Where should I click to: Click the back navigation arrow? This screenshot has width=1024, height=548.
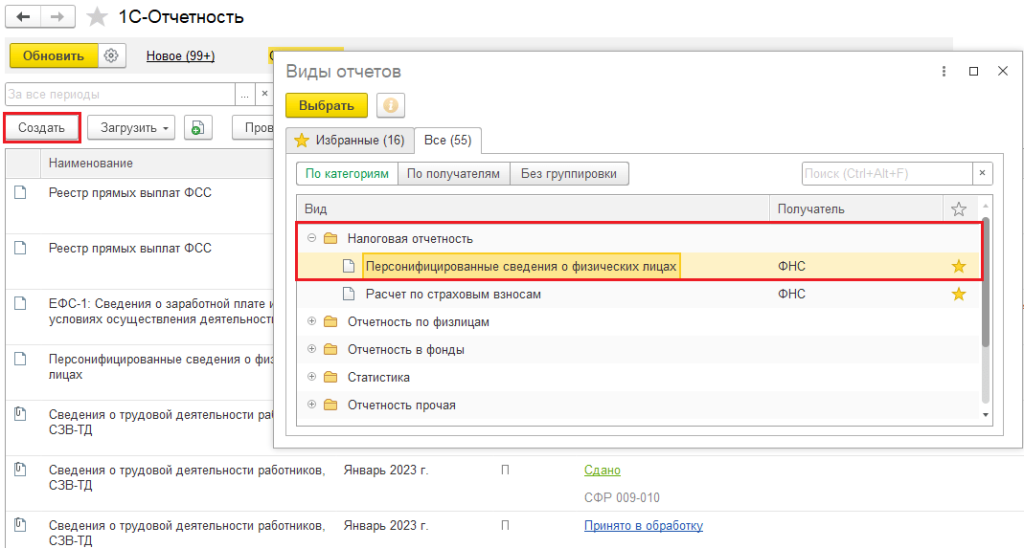coord(23,17)
